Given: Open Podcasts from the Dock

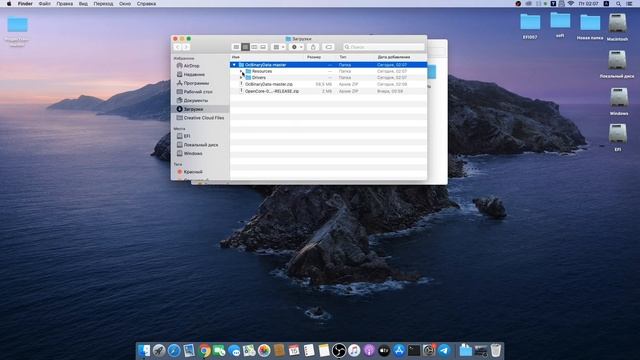Looking at the screenshot, I should 369,351.
